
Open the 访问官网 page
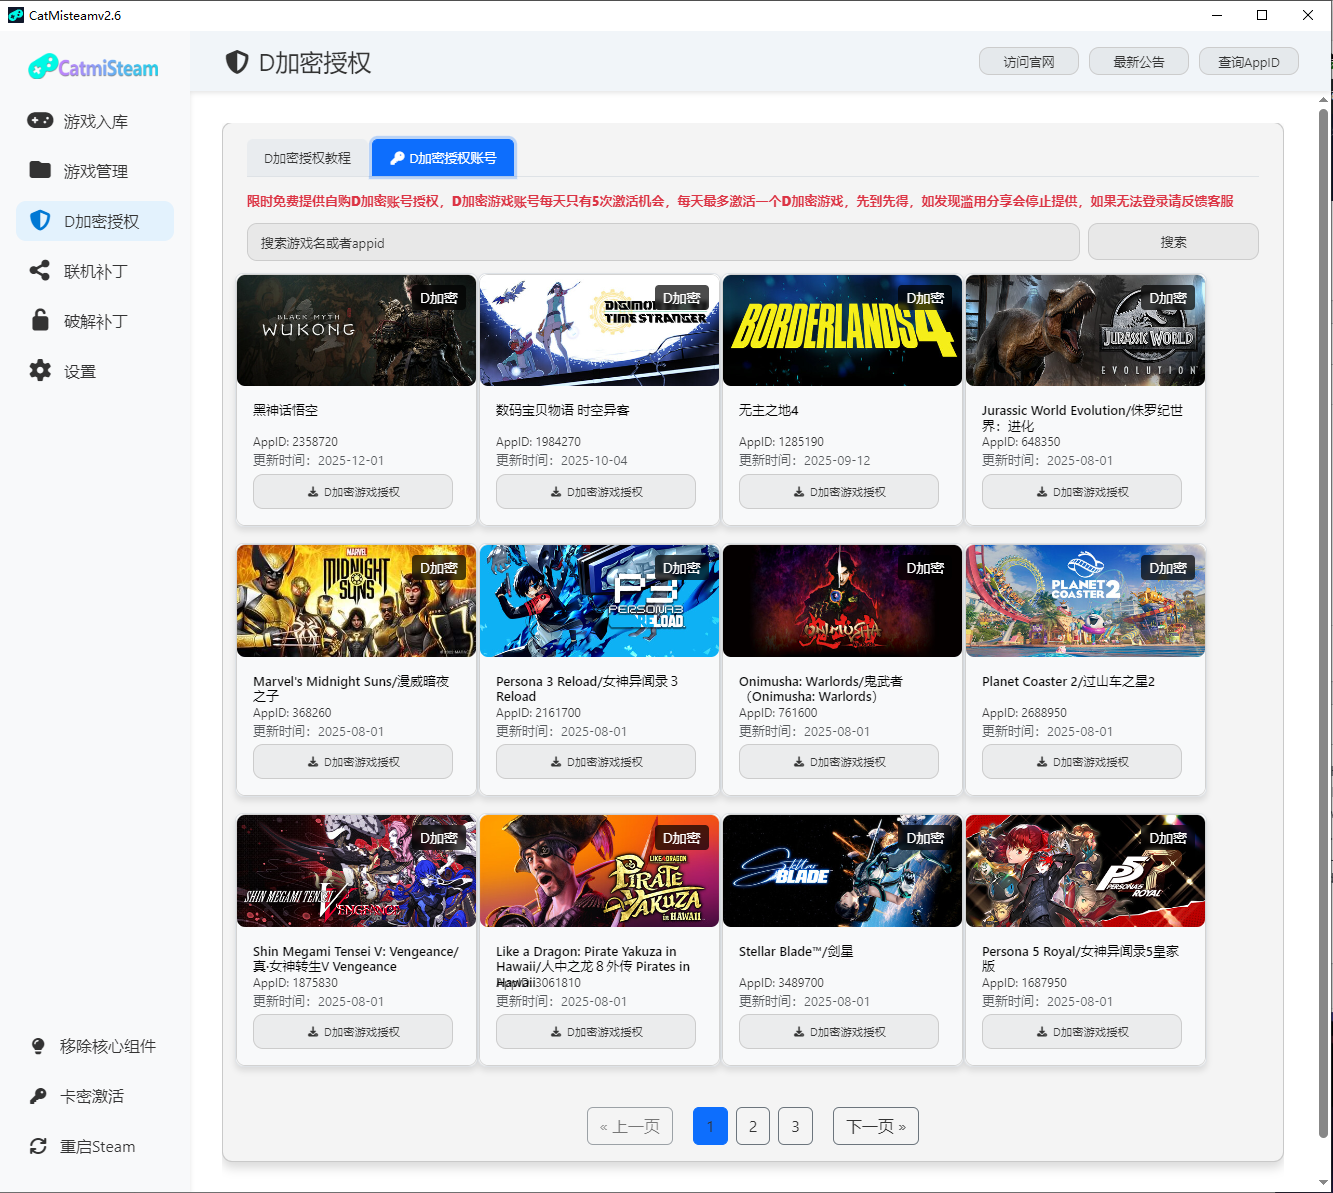click(x=1028, y=61)
